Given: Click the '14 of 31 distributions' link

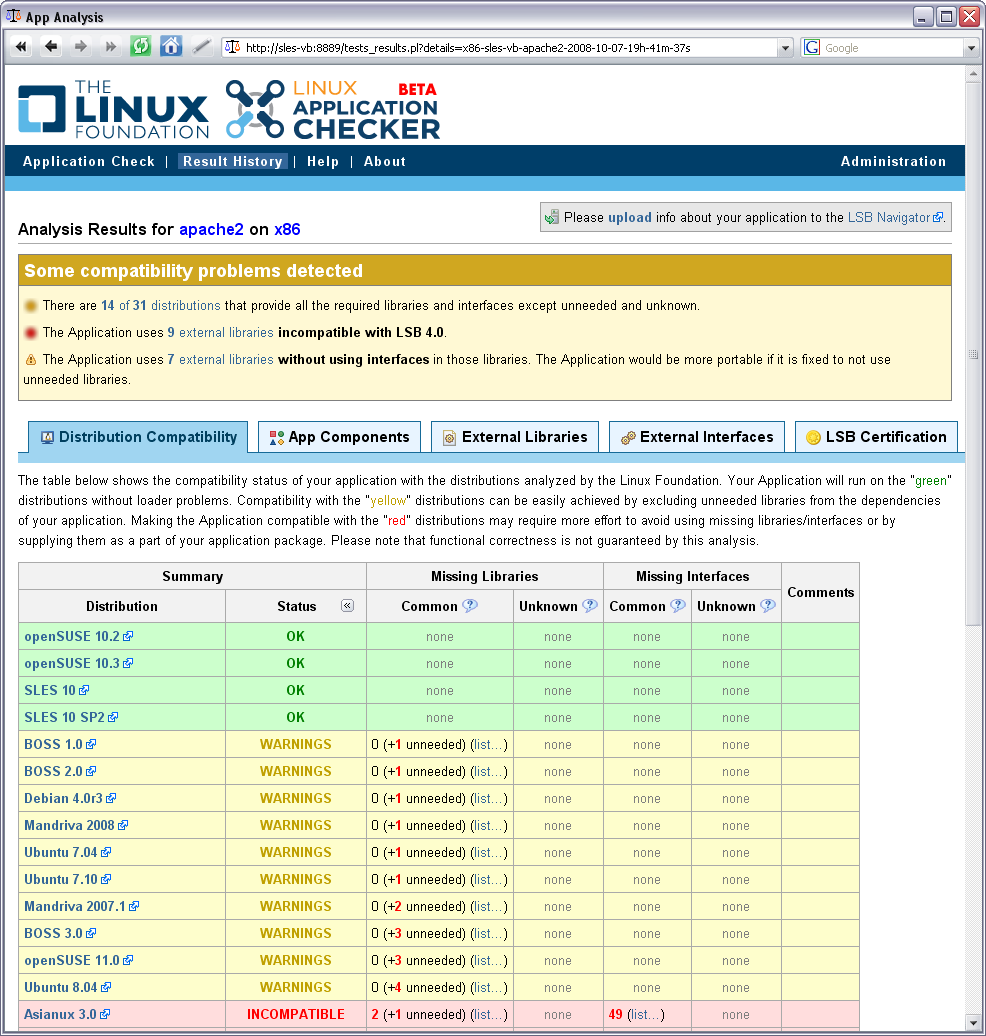Looking at the screenshot, I should coord(161,305).
